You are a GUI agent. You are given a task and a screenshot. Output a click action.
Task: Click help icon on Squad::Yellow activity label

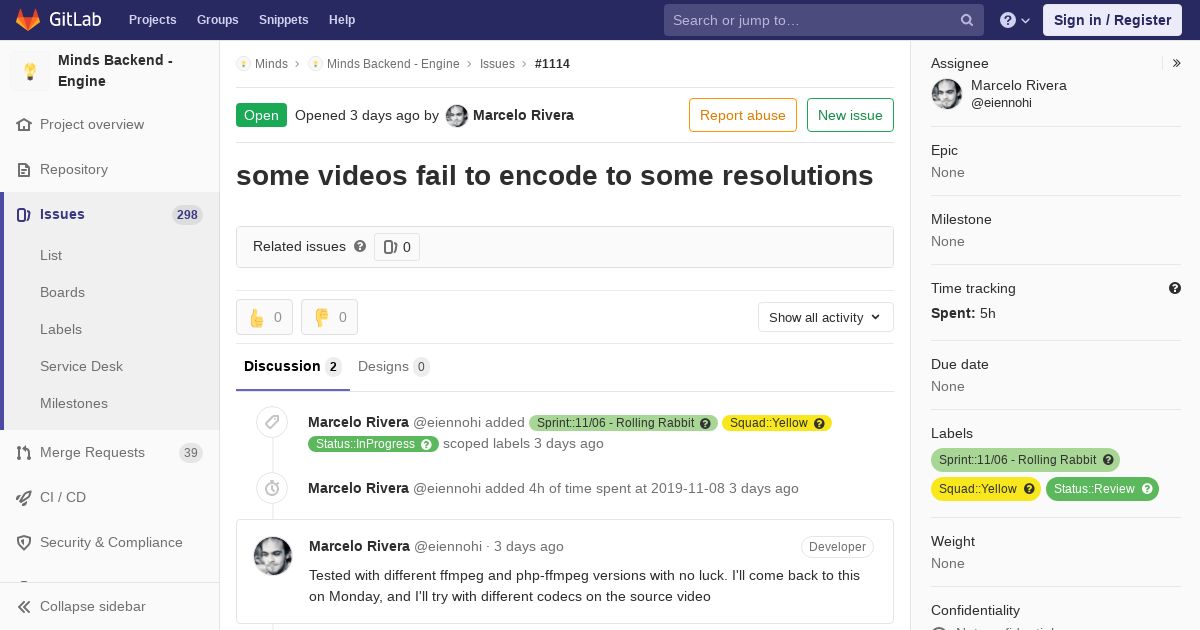tap(819, 424)
